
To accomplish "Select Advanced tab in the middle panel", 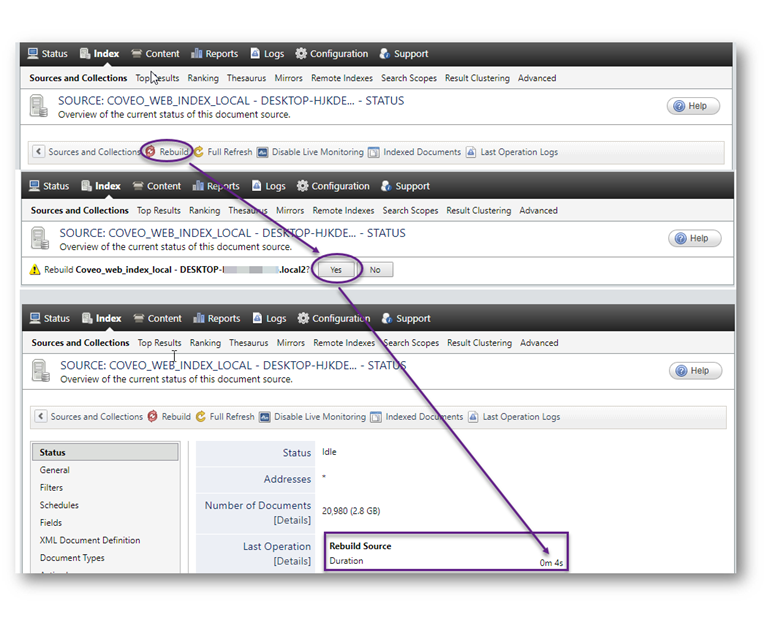I will click(539, 211).
